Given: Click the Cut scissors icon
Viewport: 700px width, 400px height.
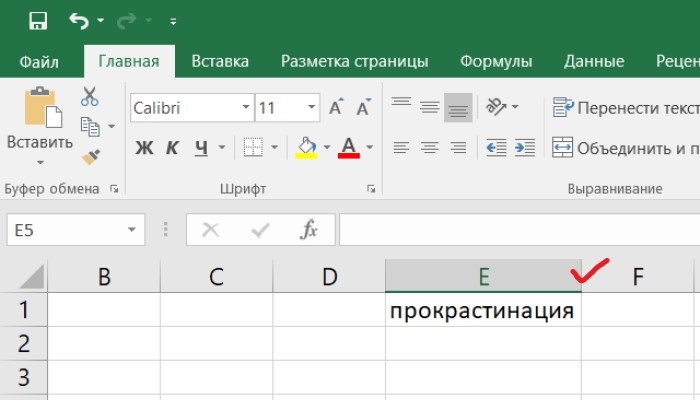Looking at the screenshot, I should coord(90,96).
